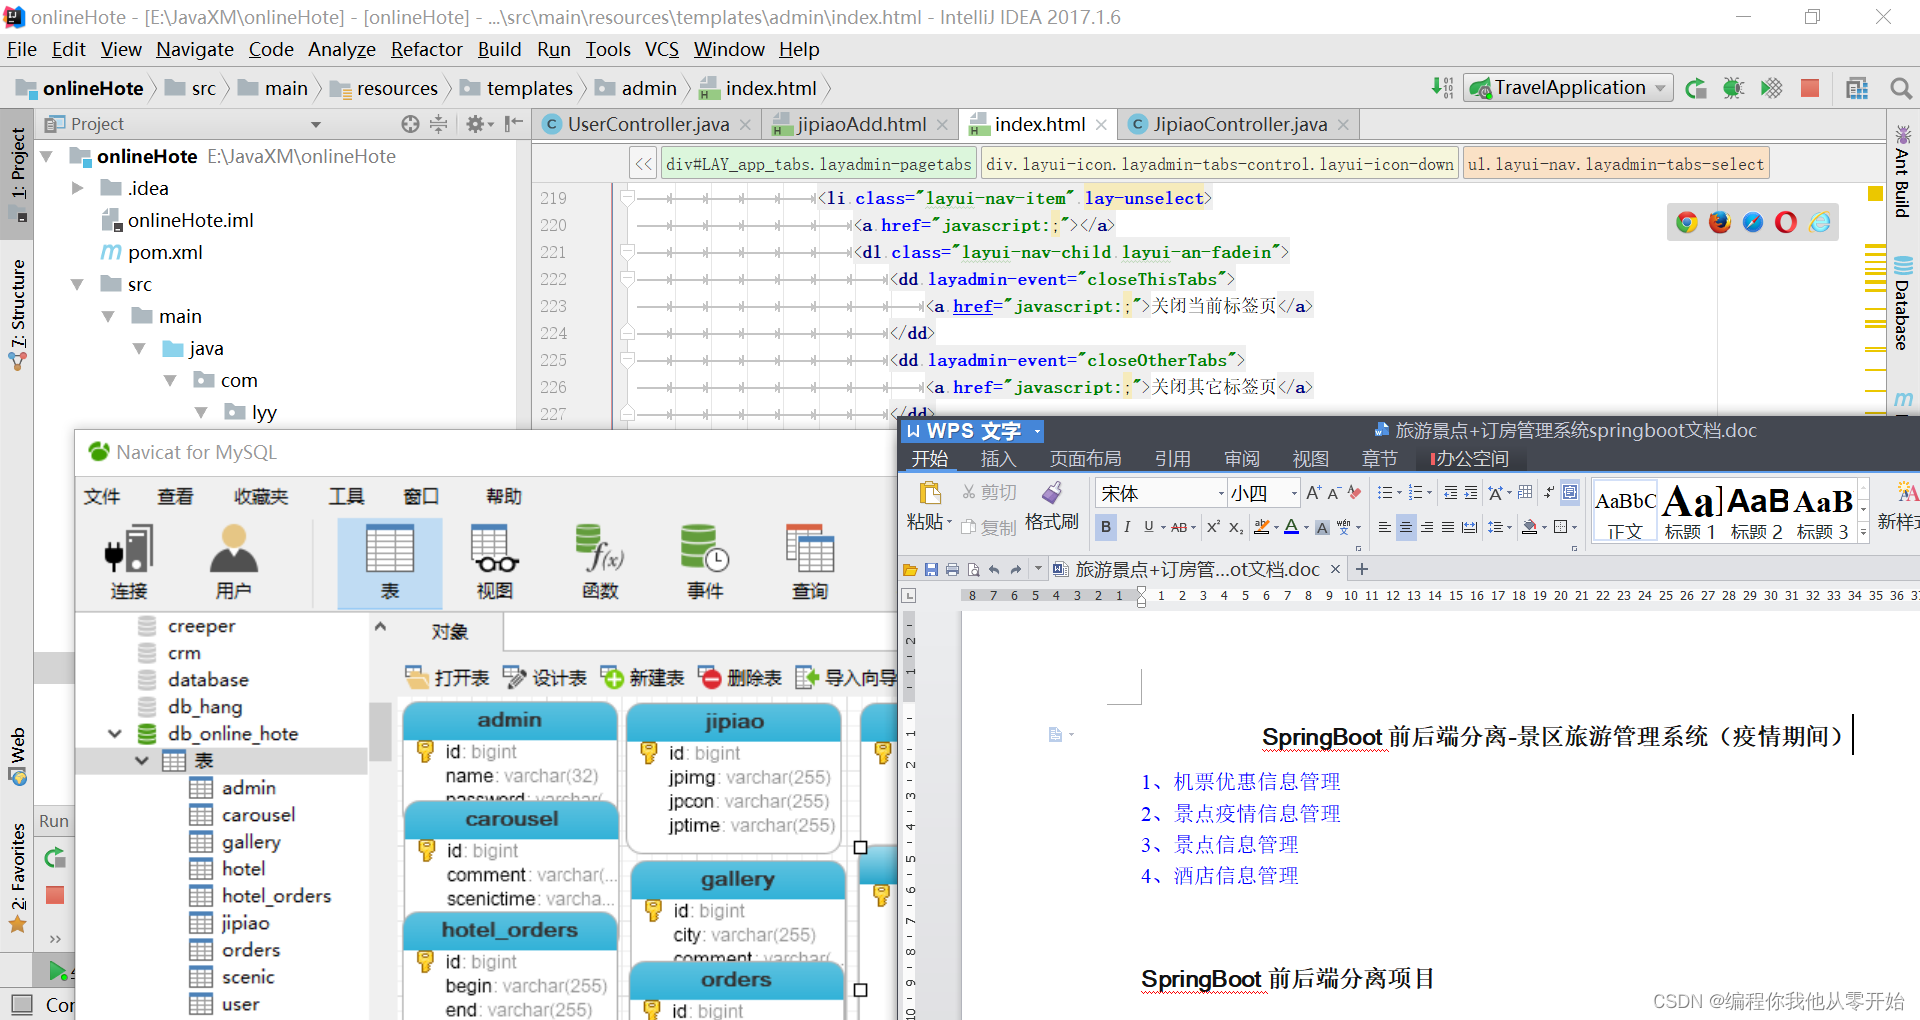Click the WPS open-folder icon
1920x1020 pixels.
pyautogui.click(x=910, y=570)
